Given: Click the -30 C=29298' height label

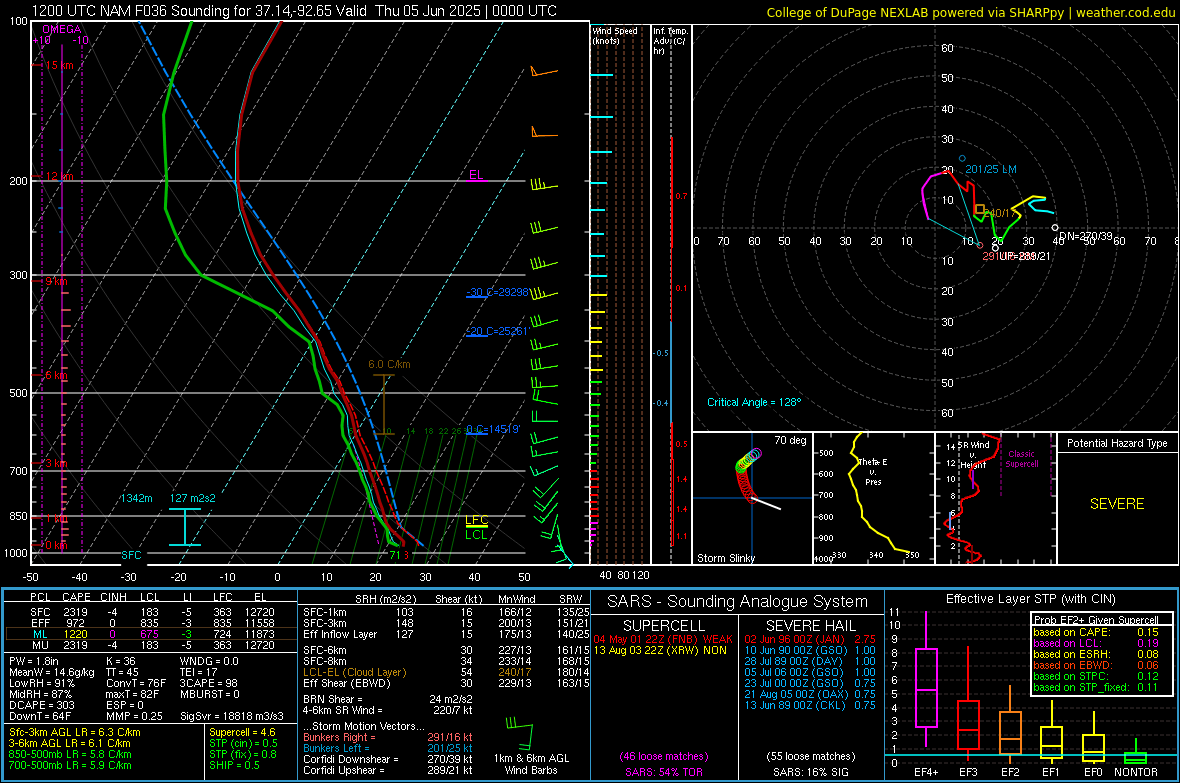Looking at the screenshot, I should pyautogui.click(x=497, y=292).
